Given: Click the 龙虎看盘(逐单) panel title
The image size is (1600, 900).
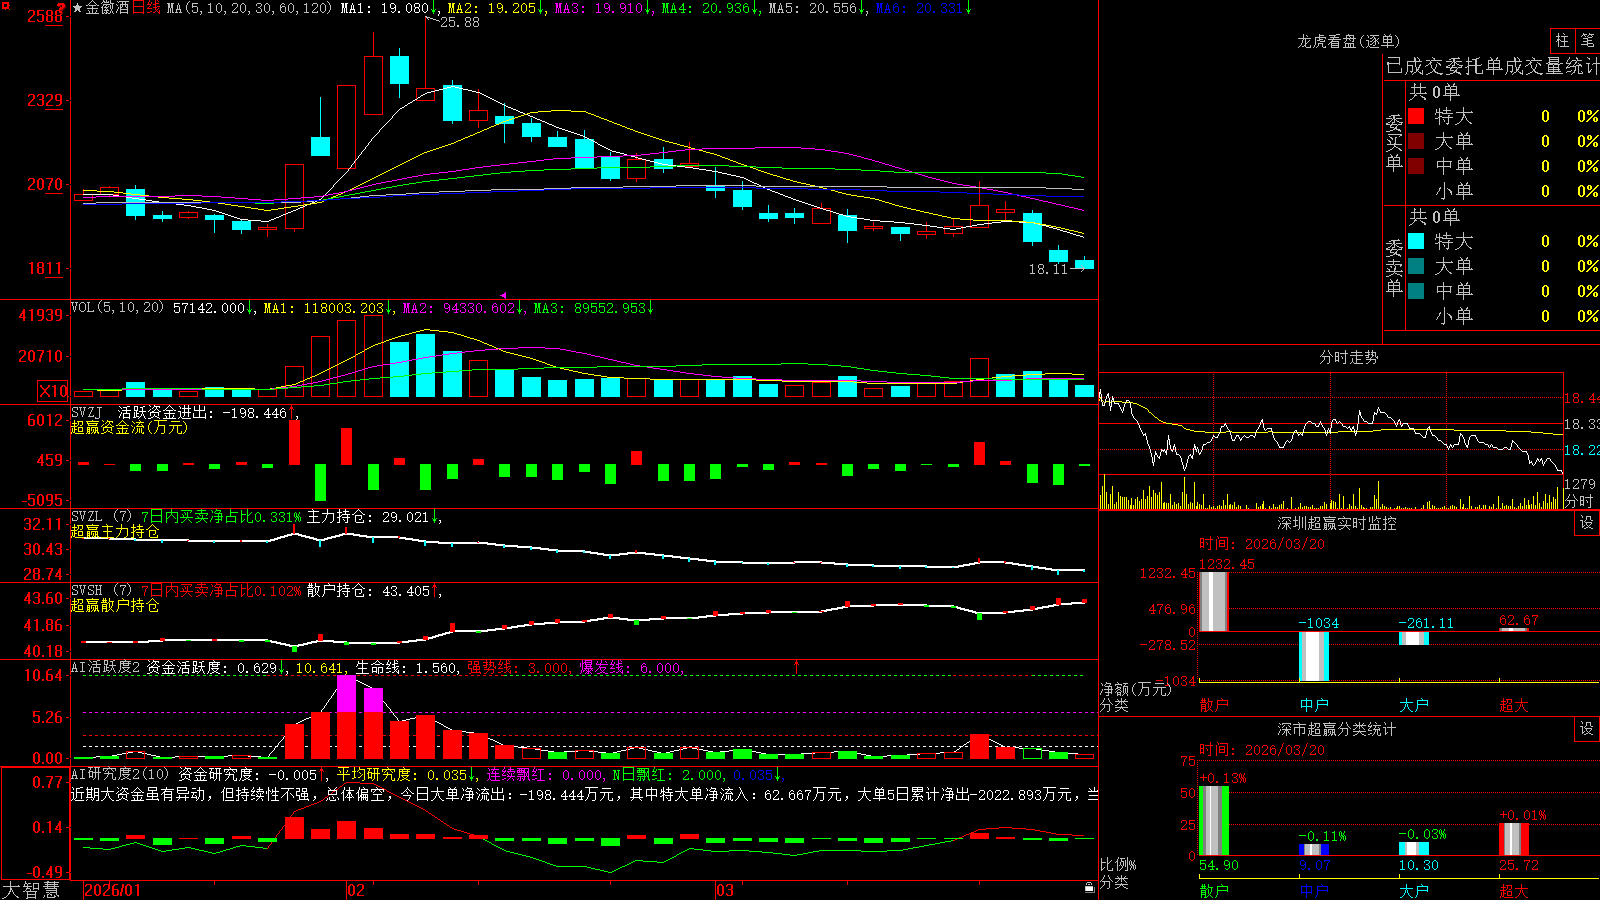Looking at the screenshot, I should coord(1348,41).
